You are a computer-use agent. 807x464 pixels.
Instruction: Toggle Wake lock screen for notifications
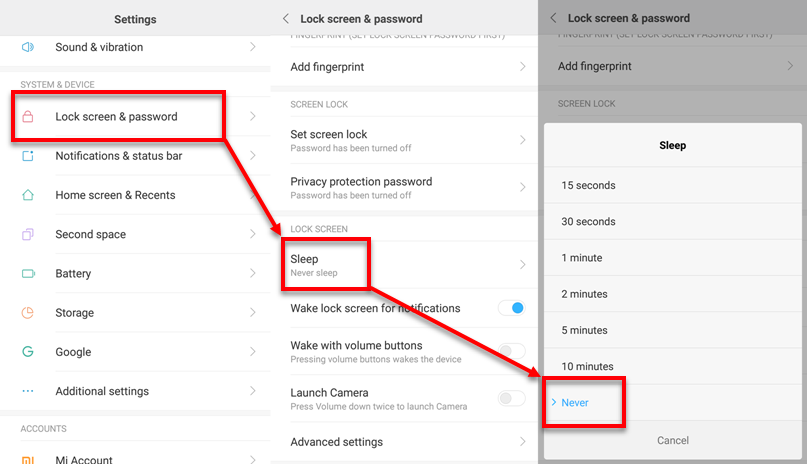coord(511,308)
